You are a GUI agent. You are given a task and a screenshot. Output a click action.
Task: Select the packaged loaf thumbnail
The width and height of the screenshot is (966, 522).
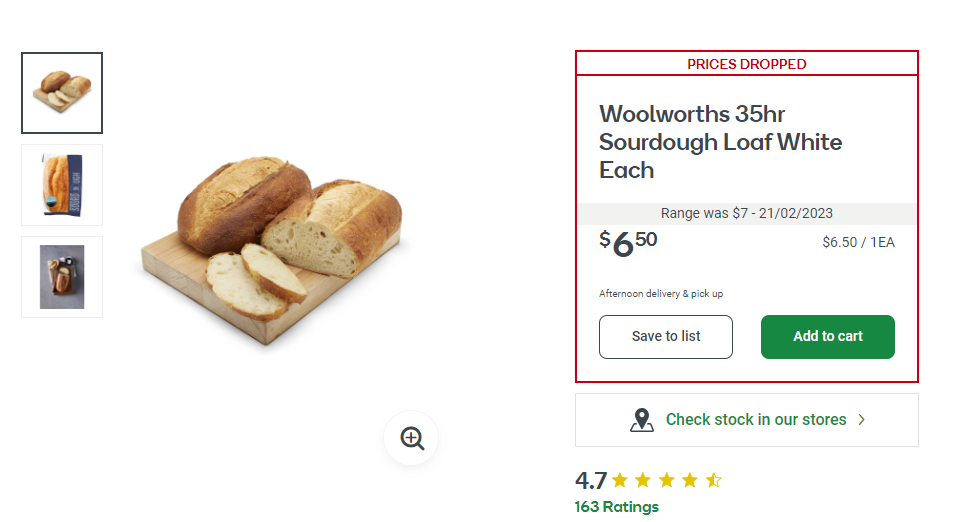click(x=62, y=185)
